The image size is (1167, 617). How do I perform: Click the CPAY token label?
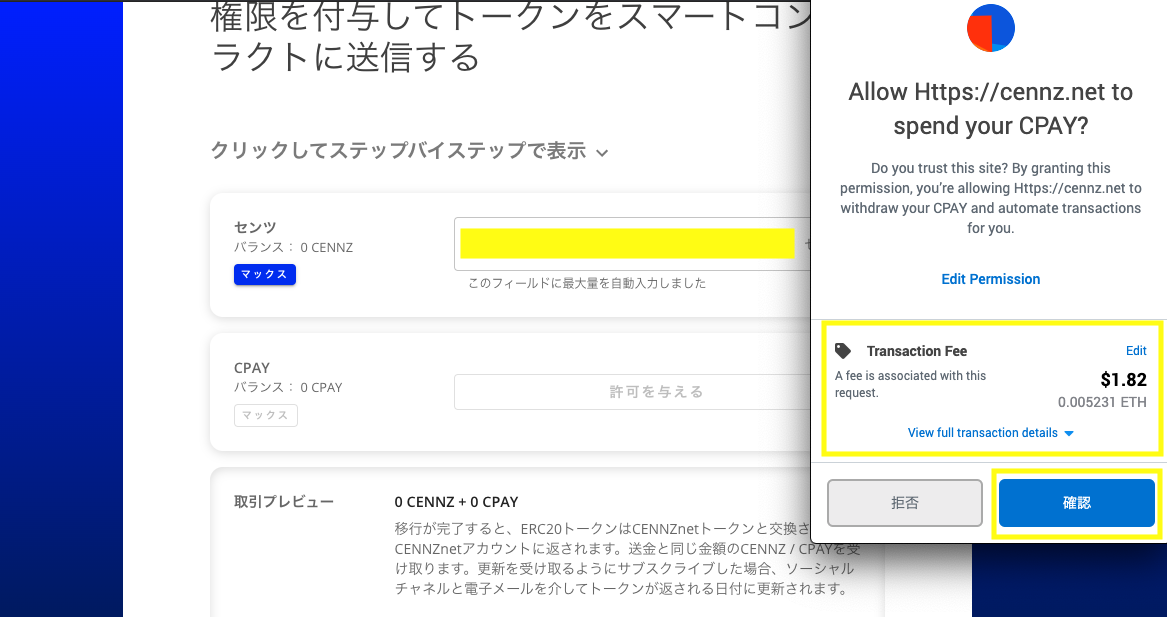252,368
